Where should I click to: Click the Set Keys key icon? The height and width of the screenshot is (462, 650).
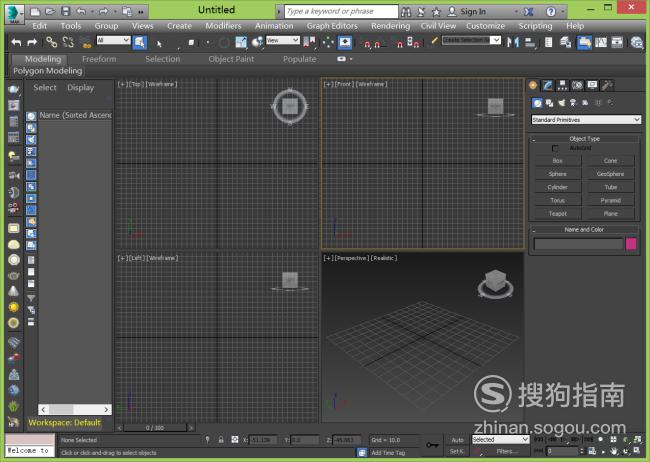click(432, 445)
